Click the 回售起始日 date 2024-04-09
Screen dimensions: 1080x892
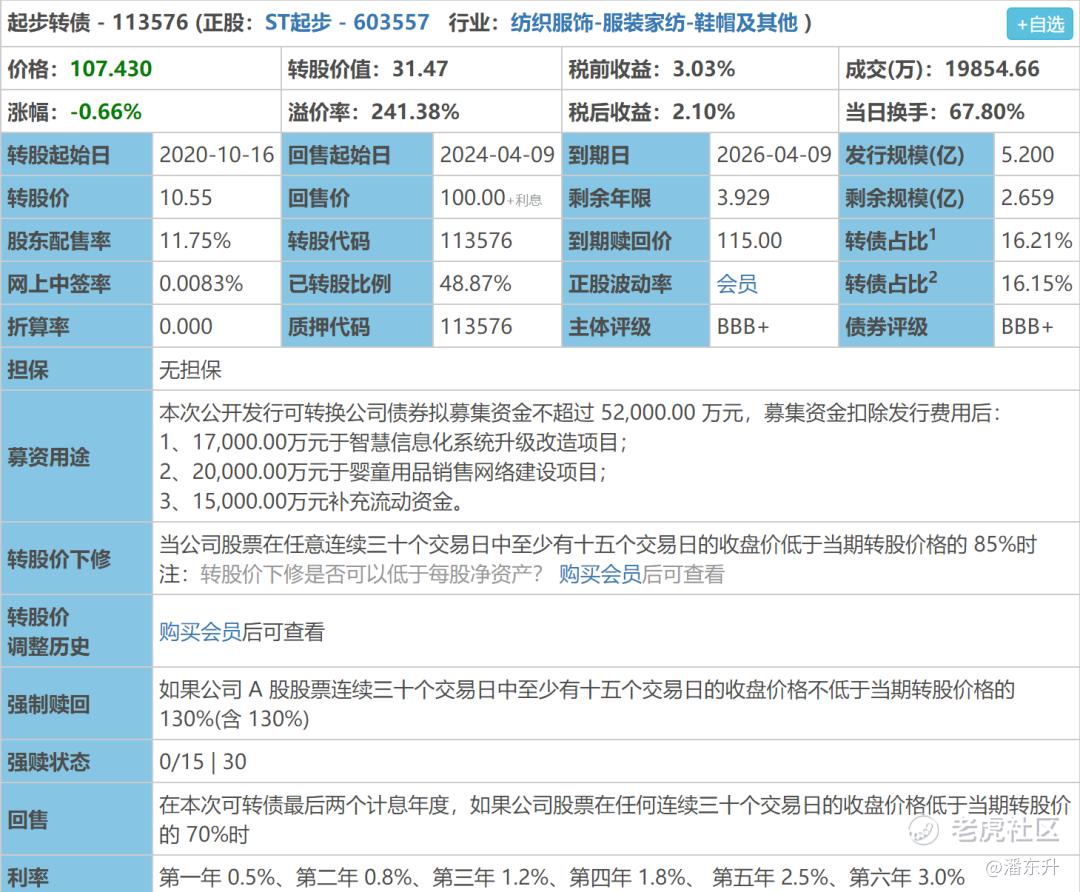click(x=497, y=155)
